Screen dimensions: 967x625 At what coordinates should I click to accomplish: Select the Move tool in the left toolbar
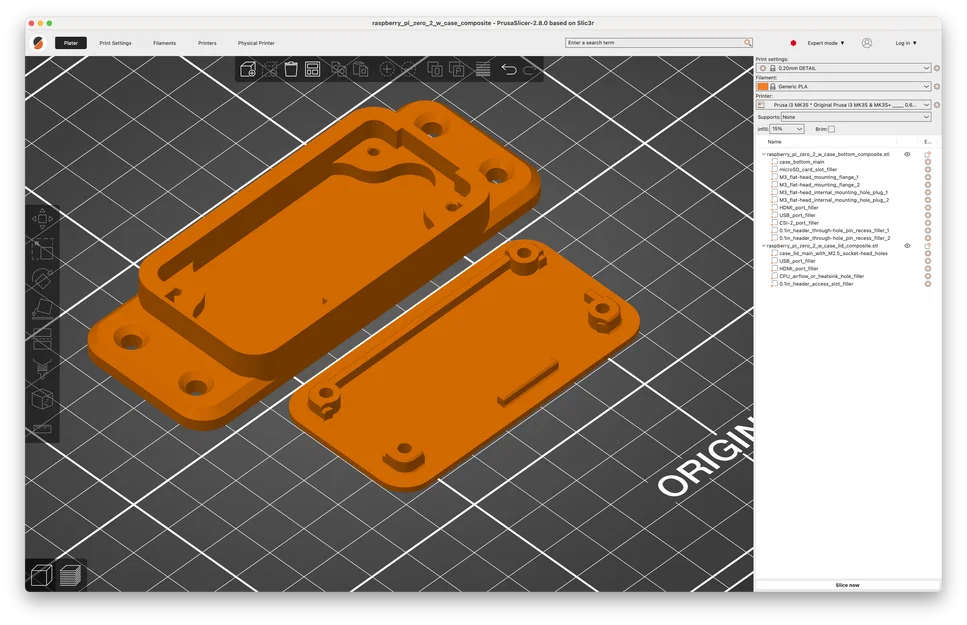[x=42, y=217]
